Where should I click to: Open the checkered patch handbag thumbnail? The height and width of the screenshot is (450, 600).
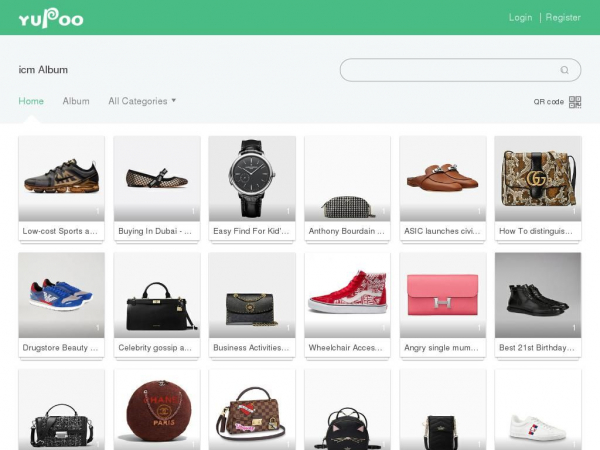pos(252,409)
